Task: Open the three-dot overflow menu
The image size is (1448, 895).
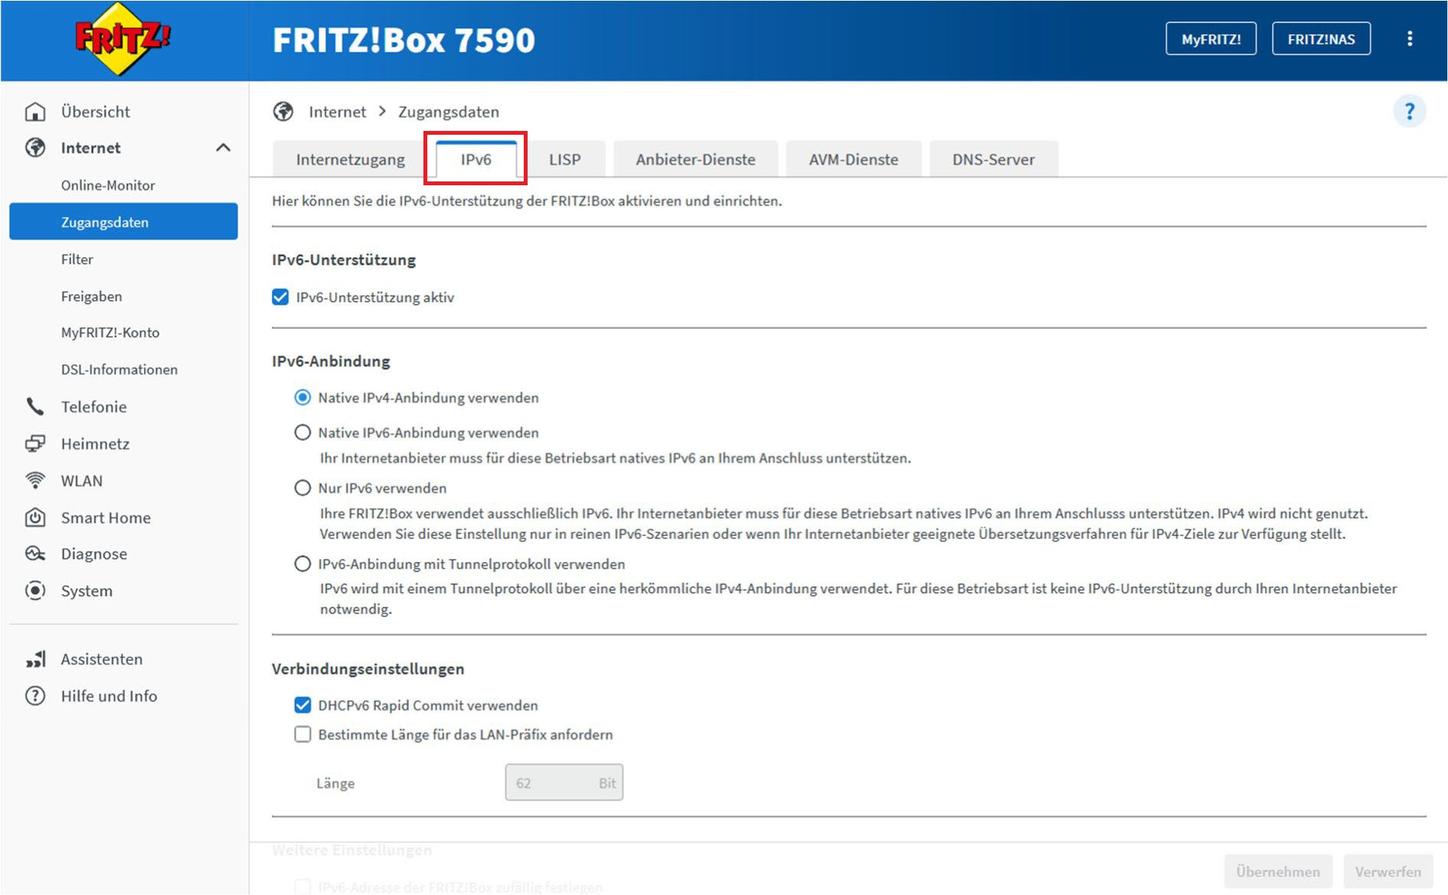Action: click(1410, 38)
